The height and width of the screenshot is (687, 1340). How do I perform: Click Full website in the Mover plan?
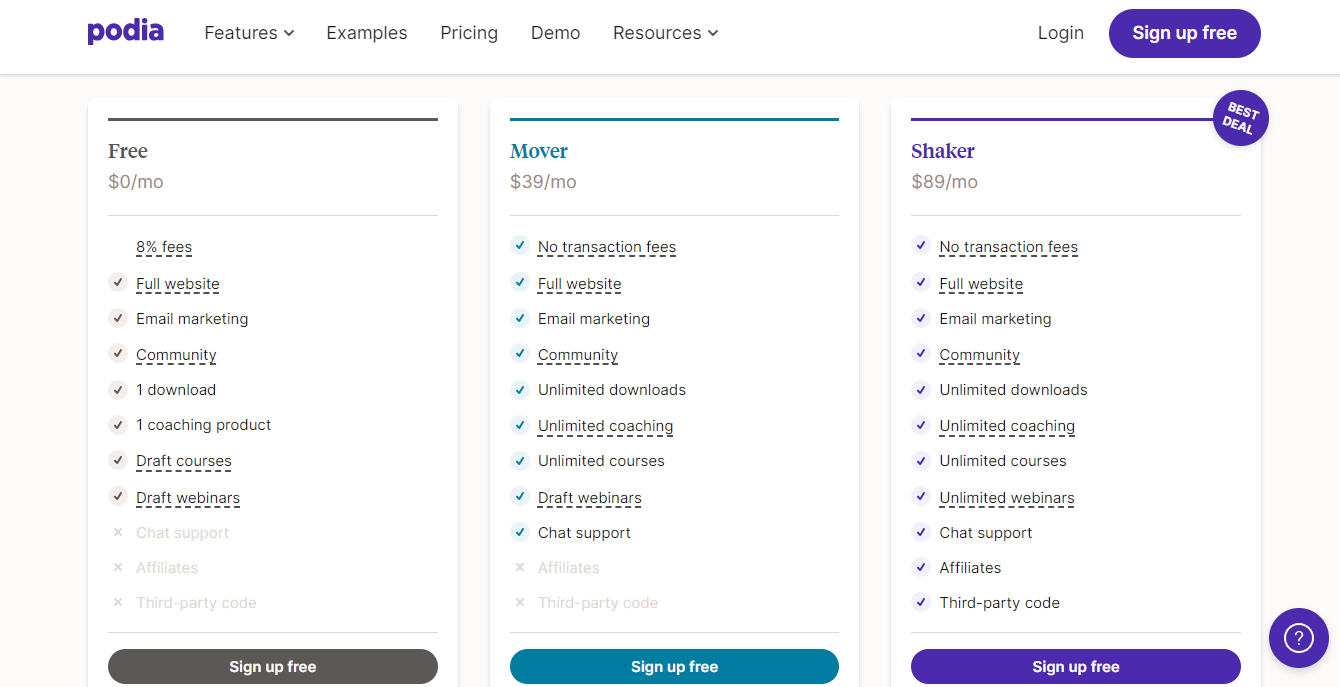(x=579, y=284)
